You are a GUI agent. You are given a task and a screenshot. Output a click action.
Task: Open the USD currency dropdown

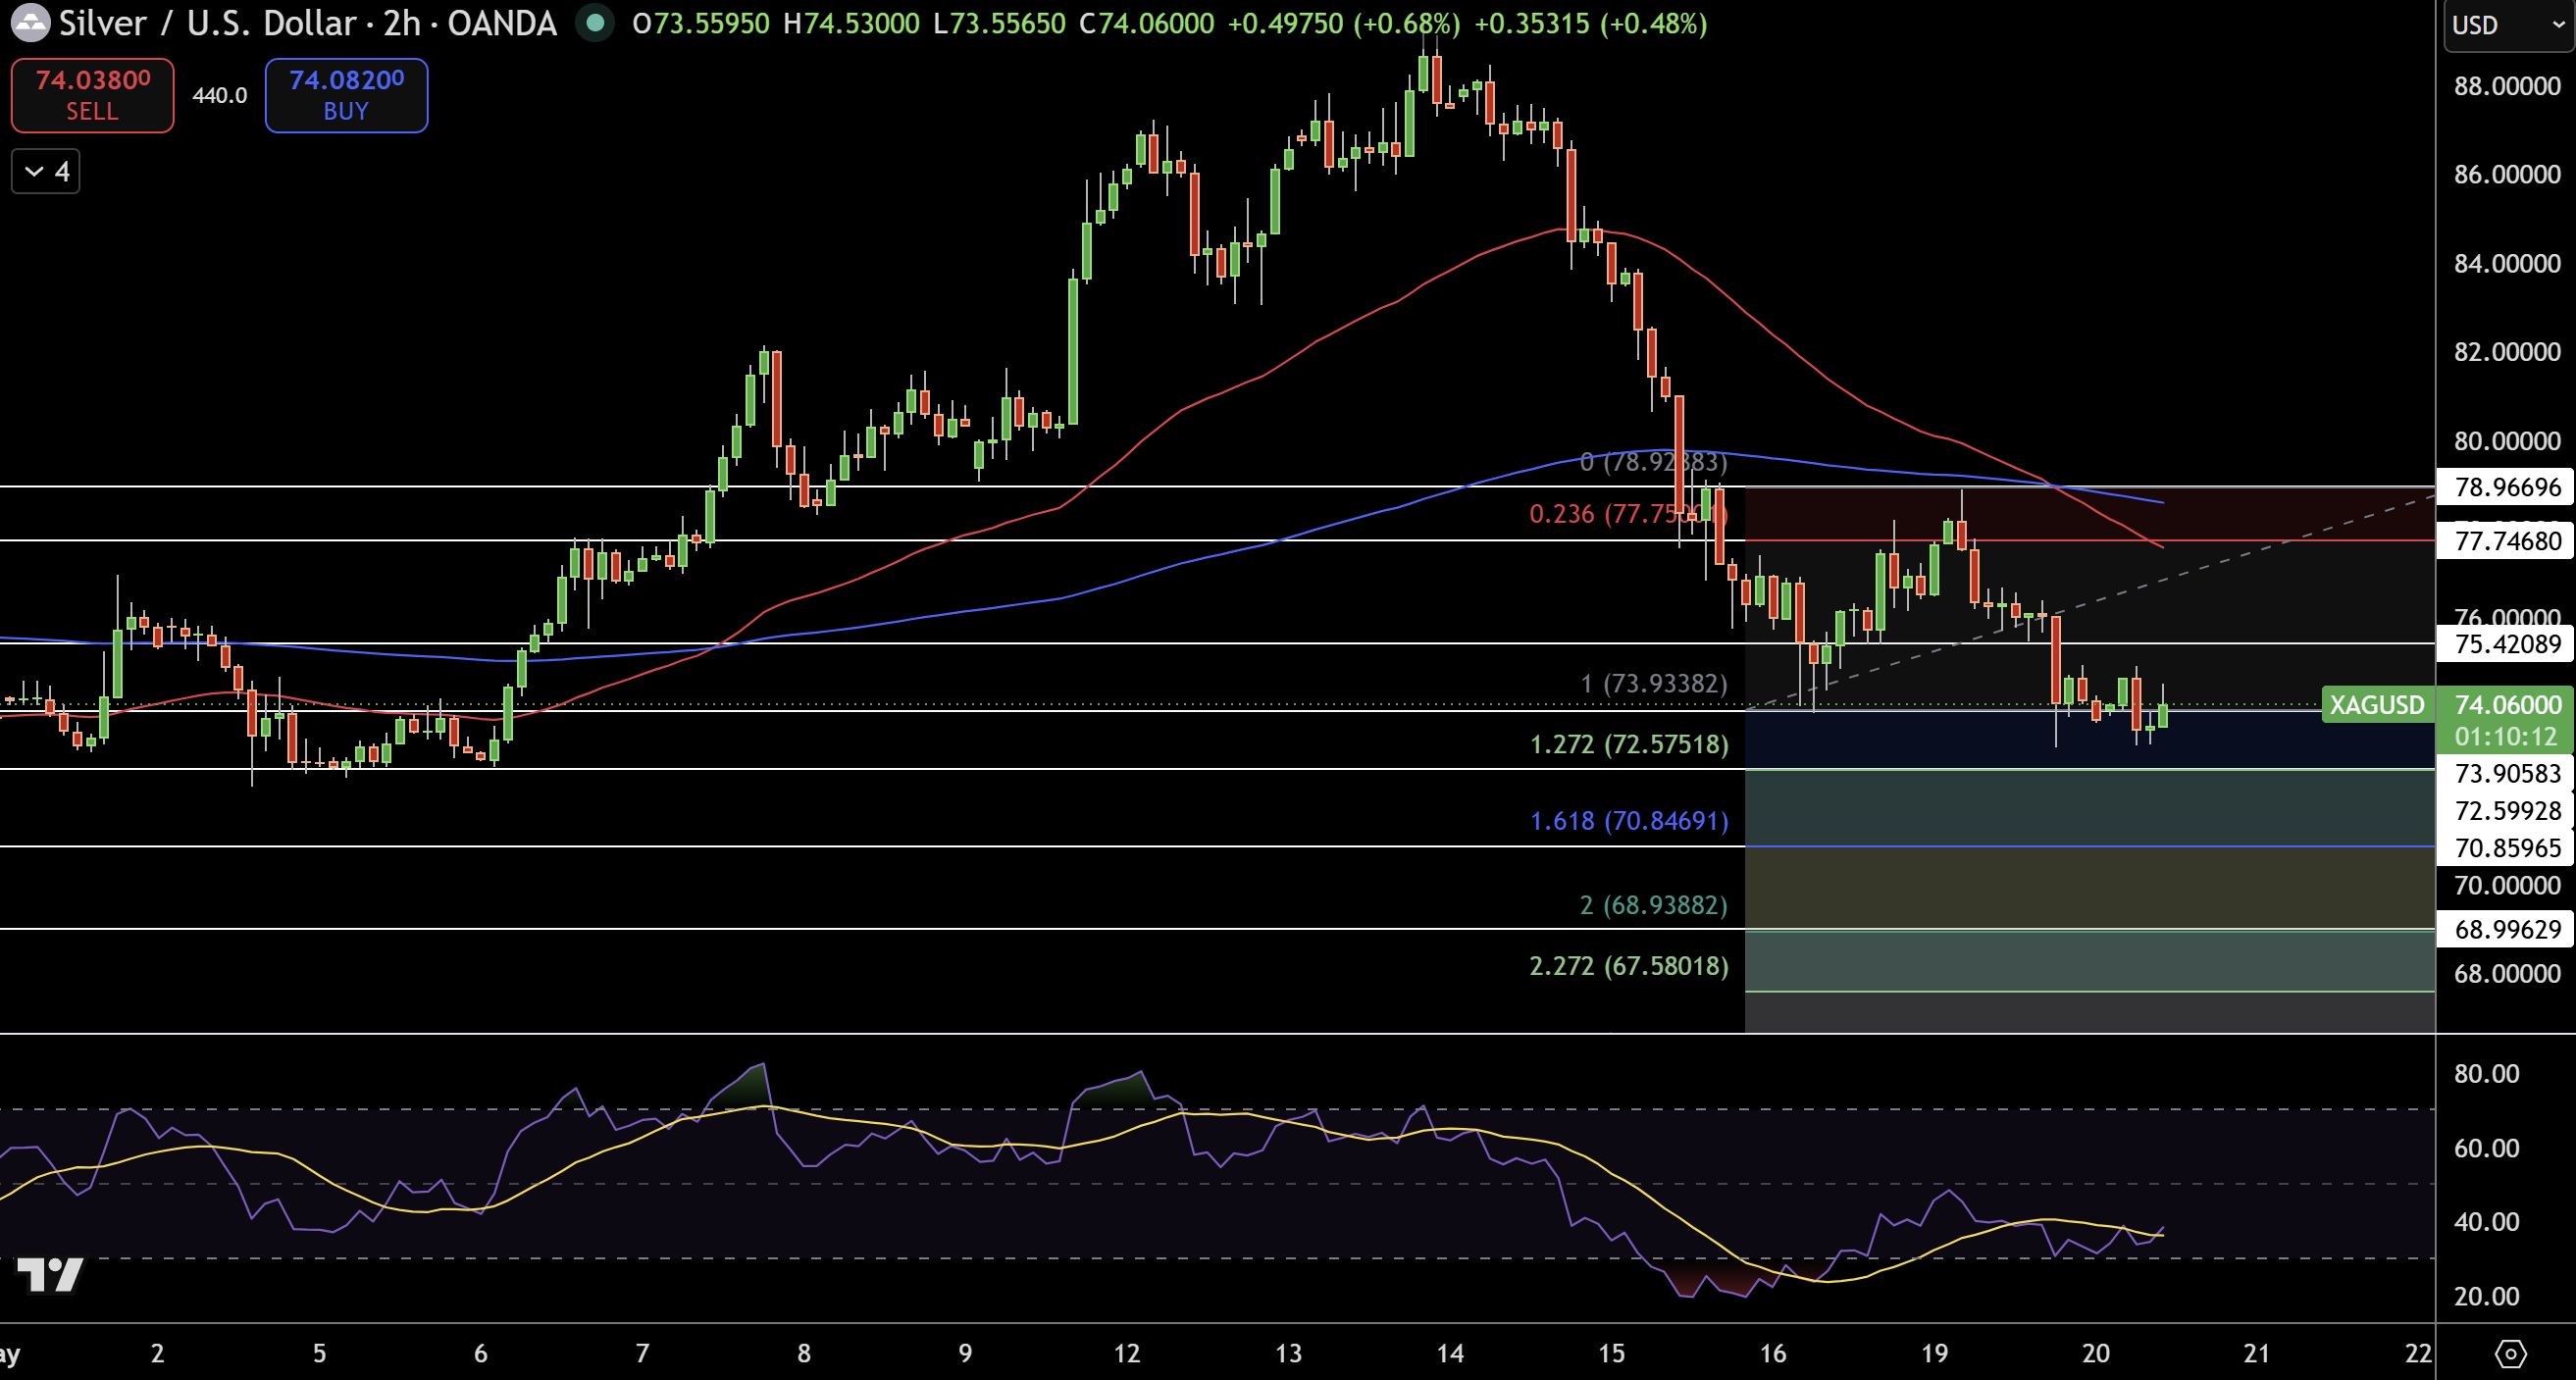(x=2508, y=25)
